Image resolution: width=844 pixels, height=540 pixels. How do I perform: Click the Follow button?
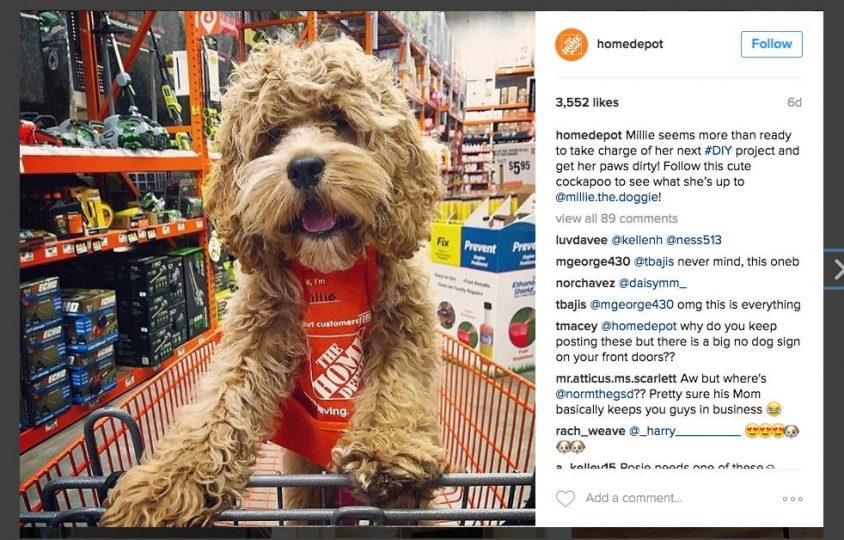(771, 44)
